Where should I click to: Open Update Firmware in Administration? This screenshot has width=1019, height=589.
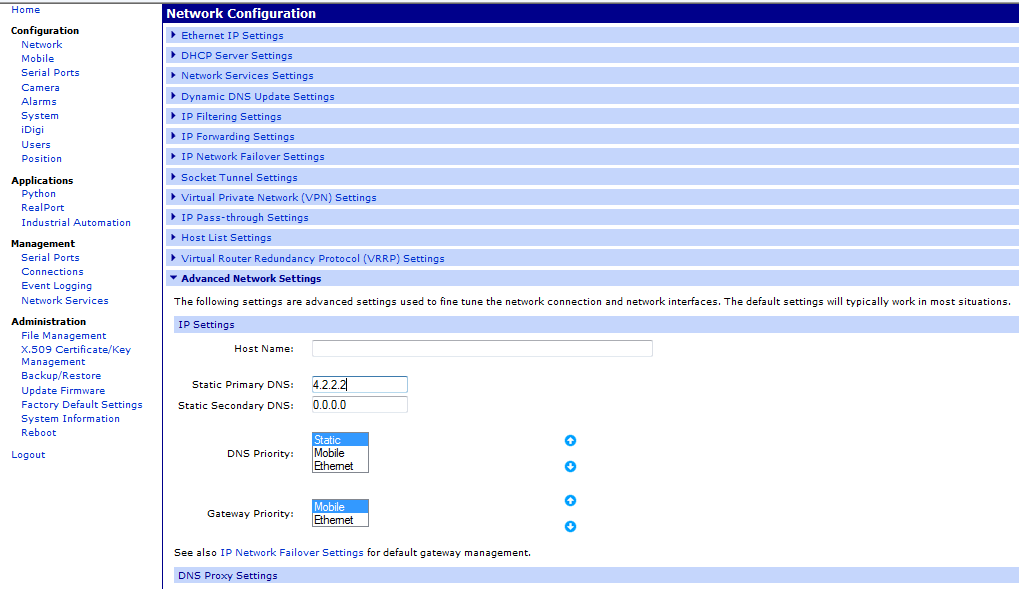pos(63,391)
